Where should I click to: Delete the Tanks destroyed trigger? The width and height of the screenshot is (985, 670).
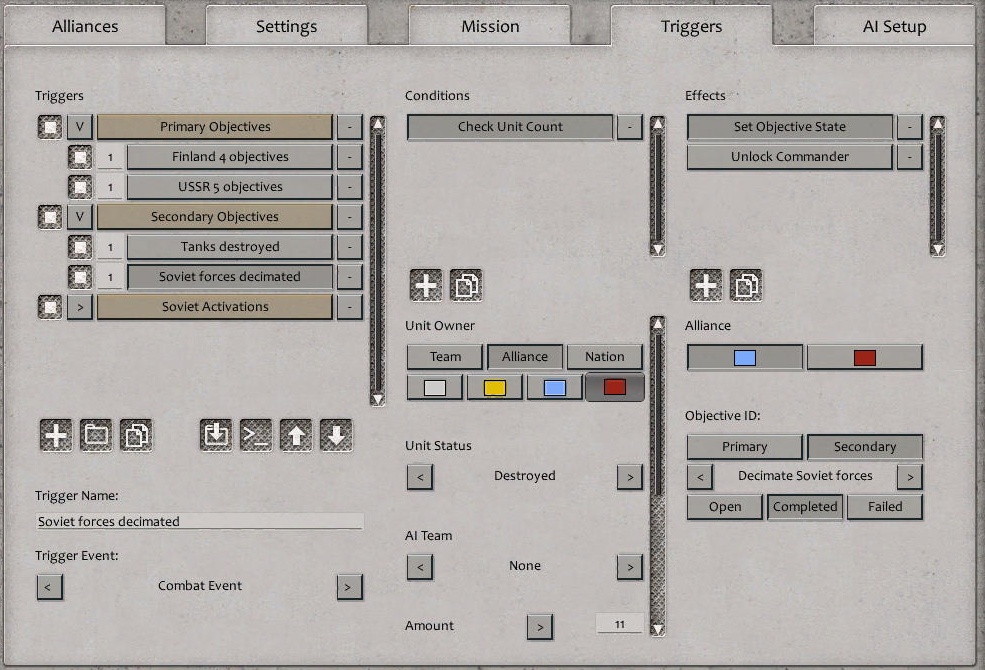[350, 247]
